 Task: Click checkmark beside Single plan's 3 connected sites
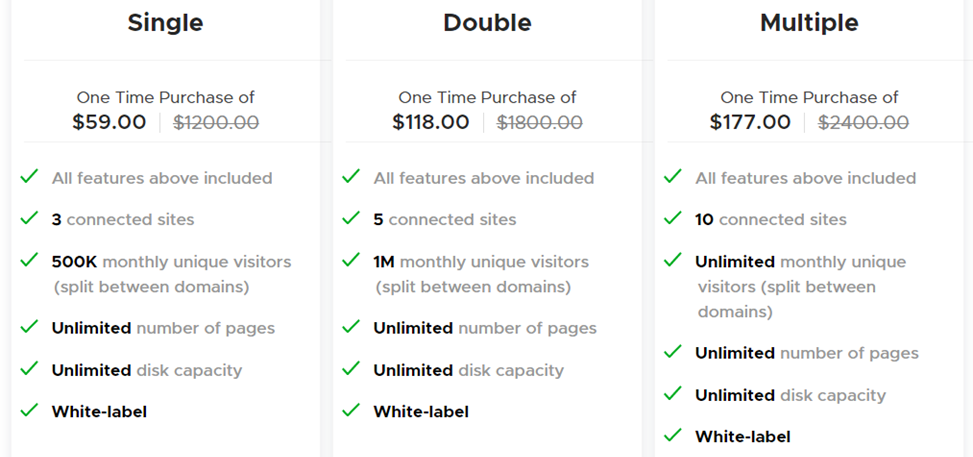tap(30, 219)
